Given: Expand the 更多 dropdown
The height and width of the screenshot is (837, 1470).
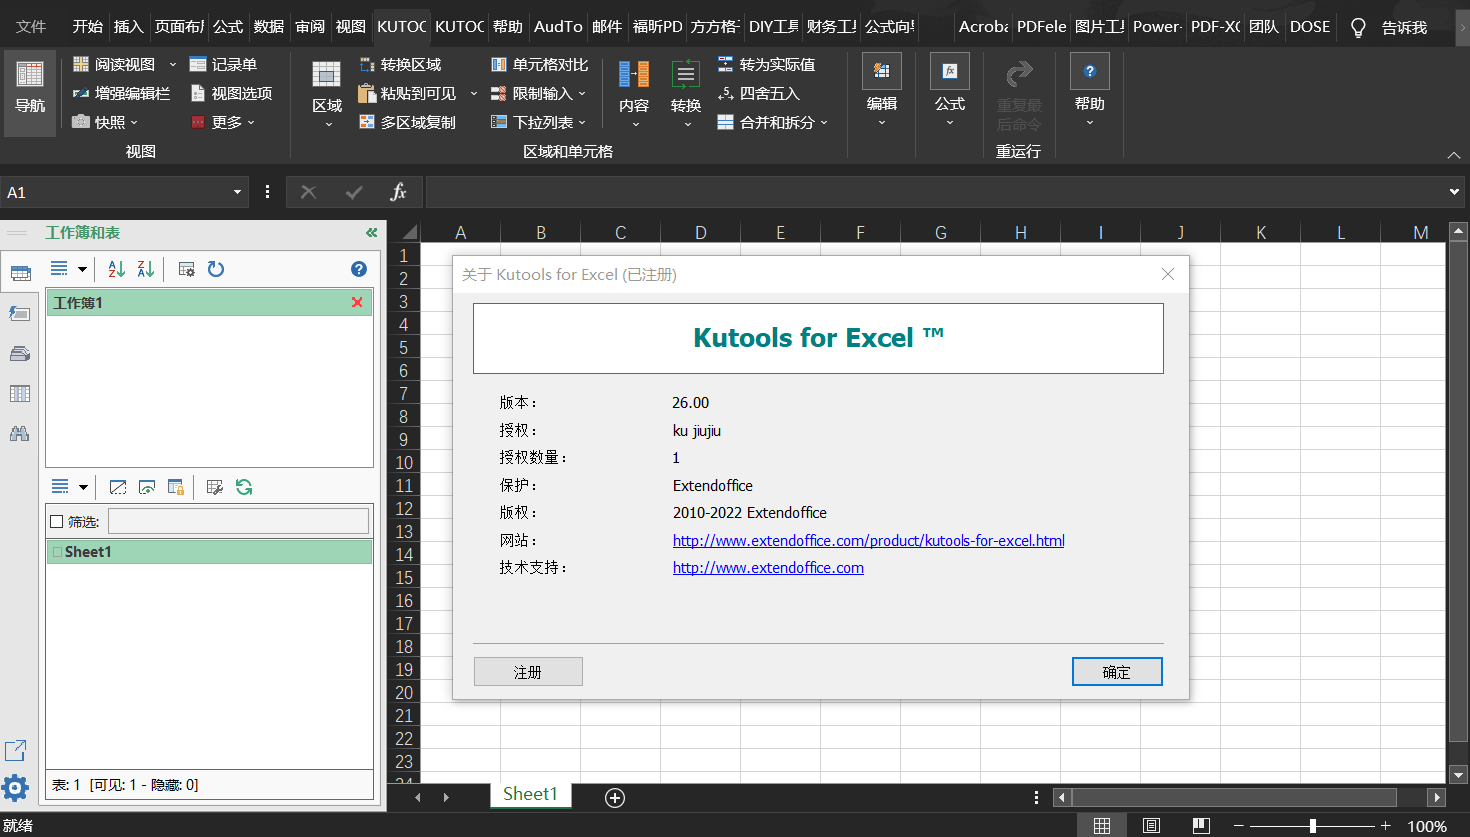Looking at the screenshot, I should (x=251, y=122).
